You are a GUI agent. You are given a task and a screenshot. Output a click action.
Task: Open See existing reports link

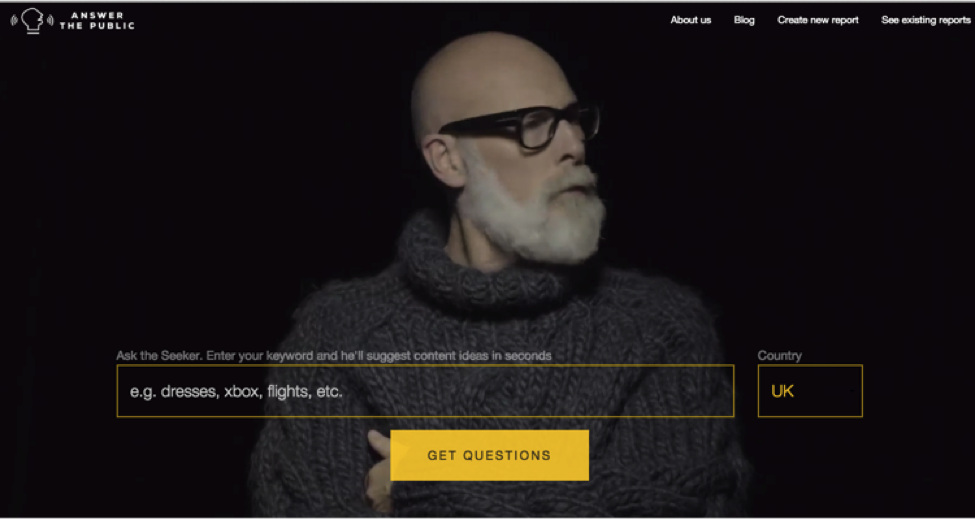tap(926, 20)
